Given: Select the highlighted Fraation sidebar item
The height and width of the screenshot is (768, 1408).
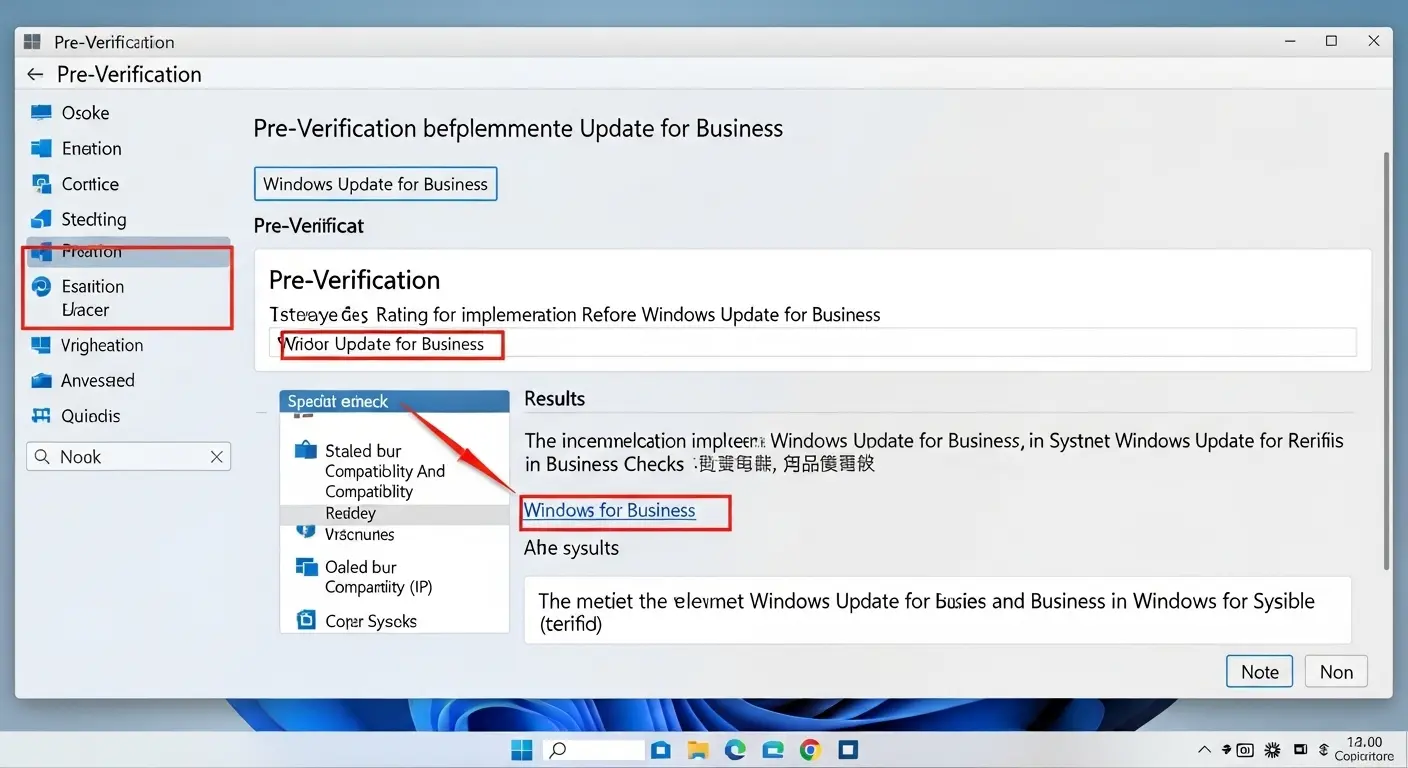Looking at the screenshot, I should (128, 252).
